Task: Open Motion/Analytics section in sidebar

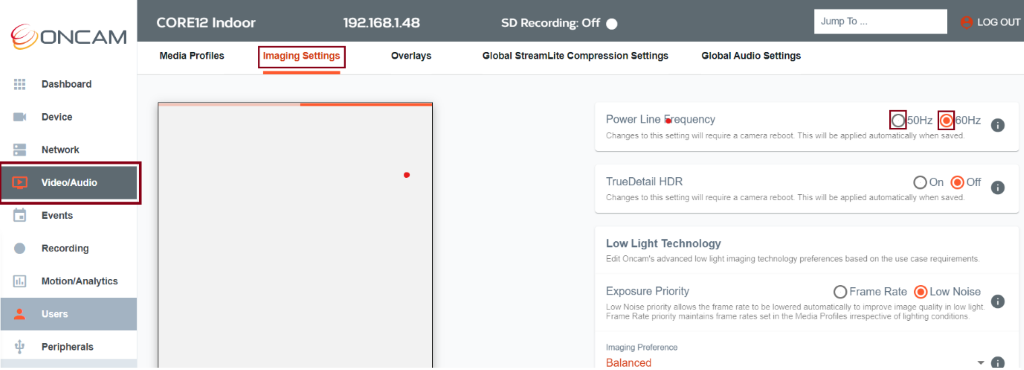Action: pos(69,281)
